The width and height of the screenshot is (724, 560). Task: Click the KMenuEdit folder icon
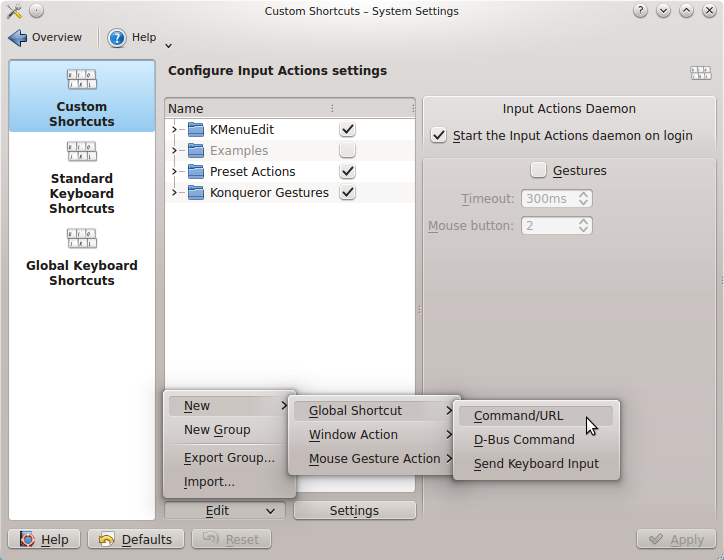[x=195, y=130]
